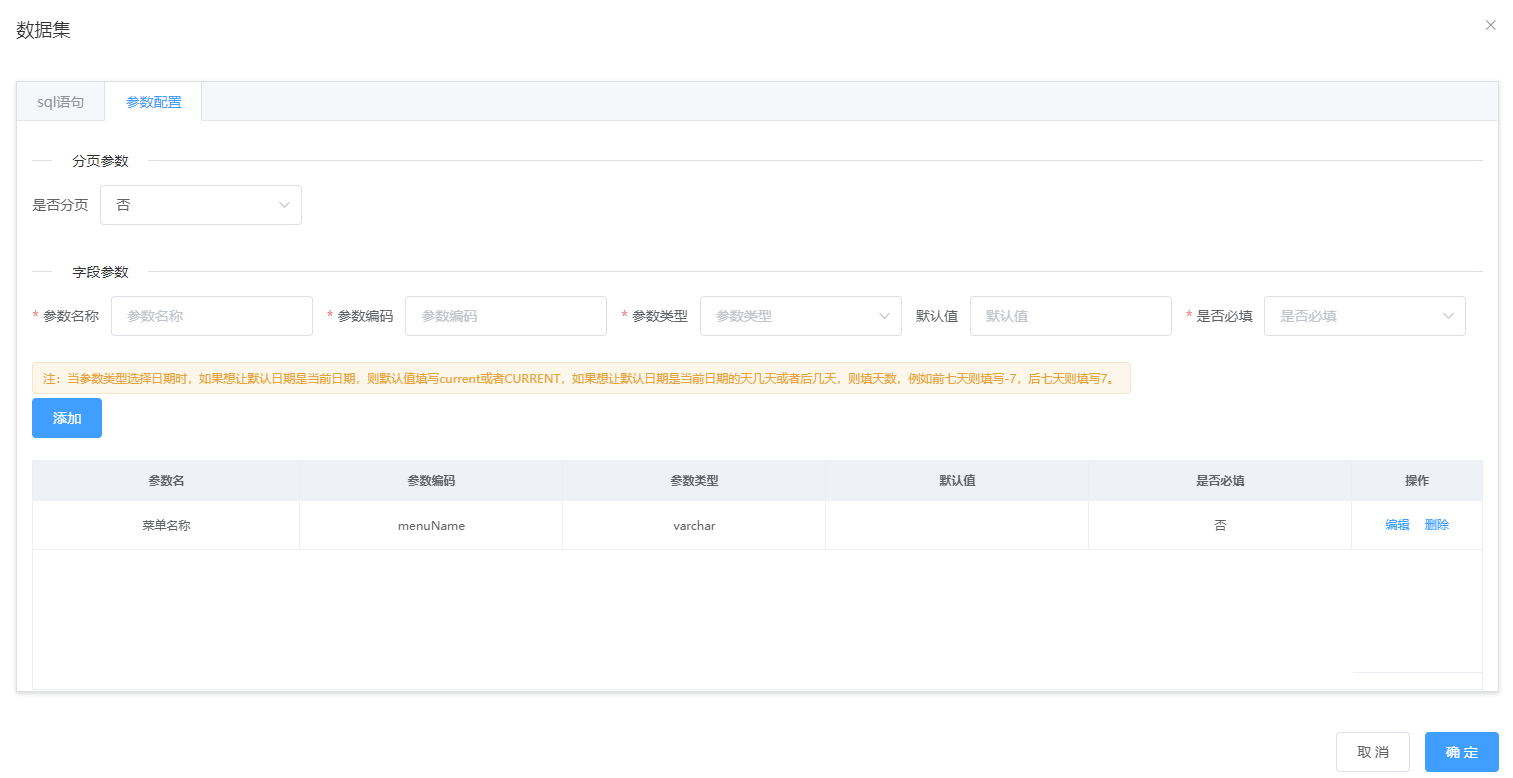The width and height of the screenshot is (1513, 778).
Task: Click the 参数编码 input field
Action: pyautogui.click(x=505, y=315)
